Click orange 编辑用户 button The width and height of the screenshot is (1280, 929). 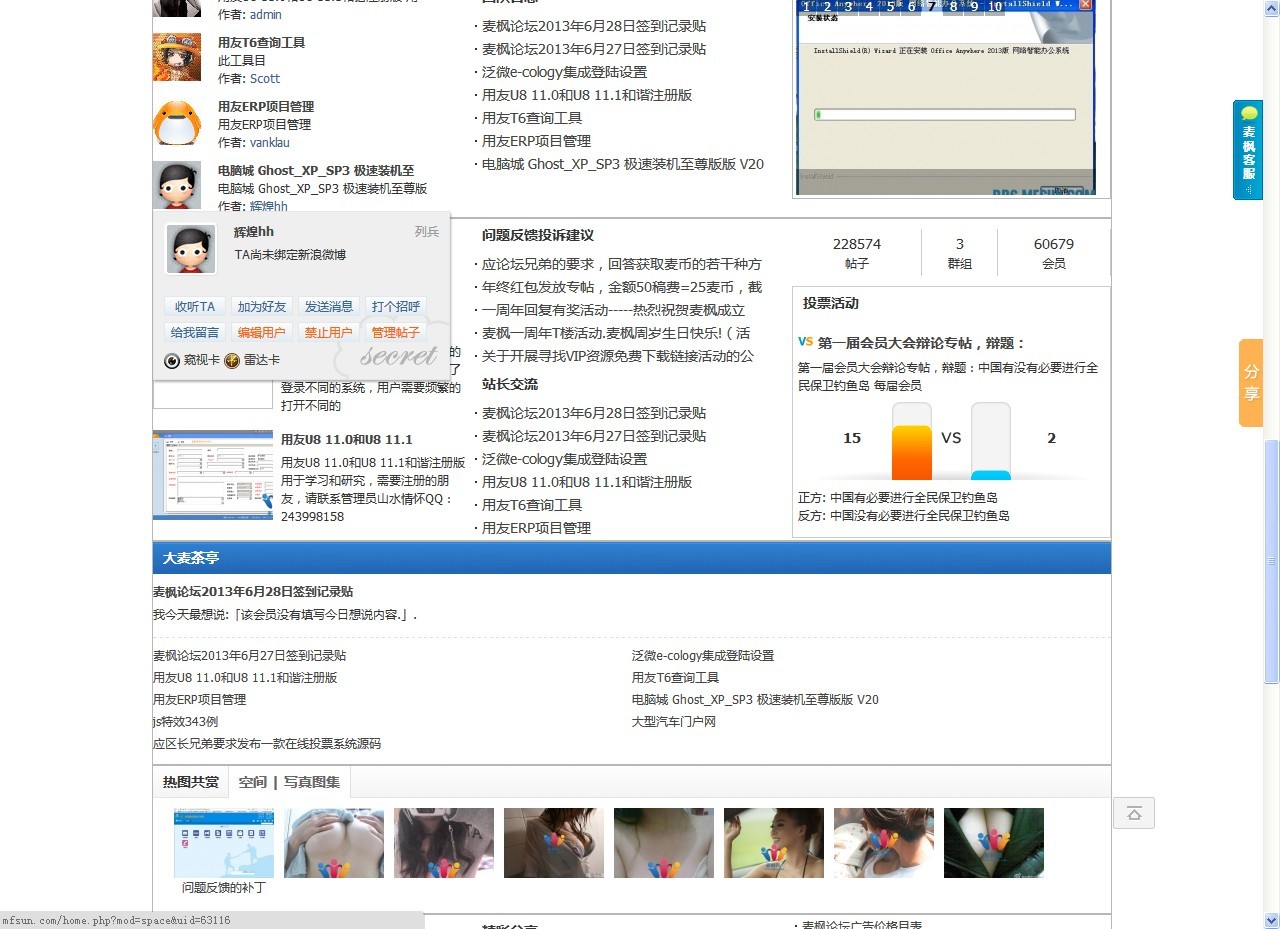(x=262, y=333)
